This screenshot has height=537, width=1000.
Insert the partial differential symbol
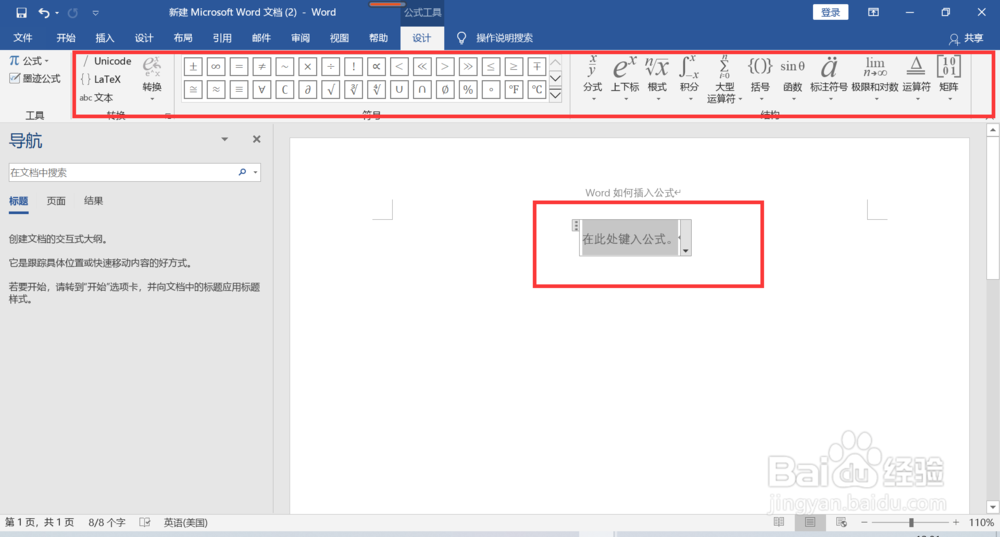(x=307, y=89)
